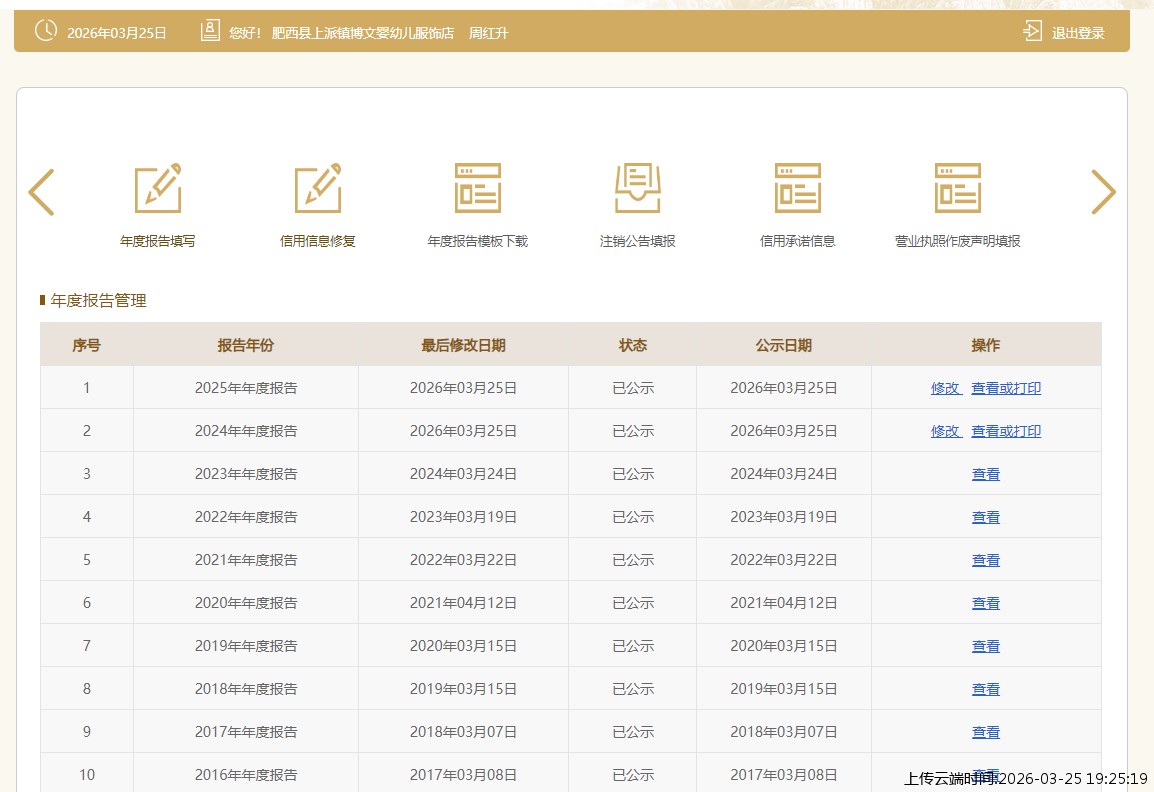This screenshot has width=1154, height=792.
Task: Open the 年度报告填写 icon
Action: pos(158,188)
